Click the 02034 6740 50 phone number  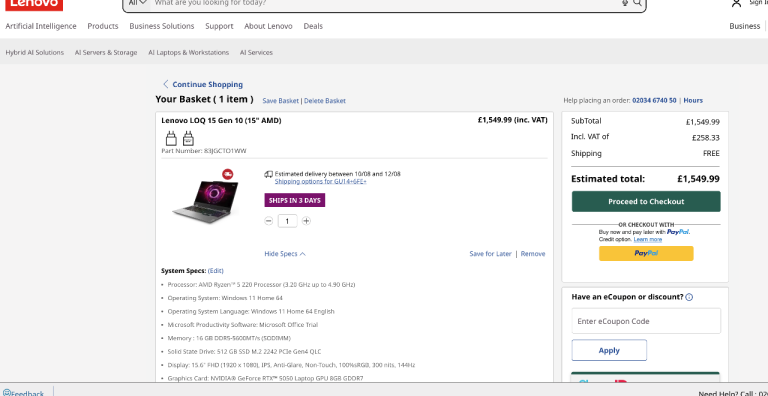tap(654, 100)
